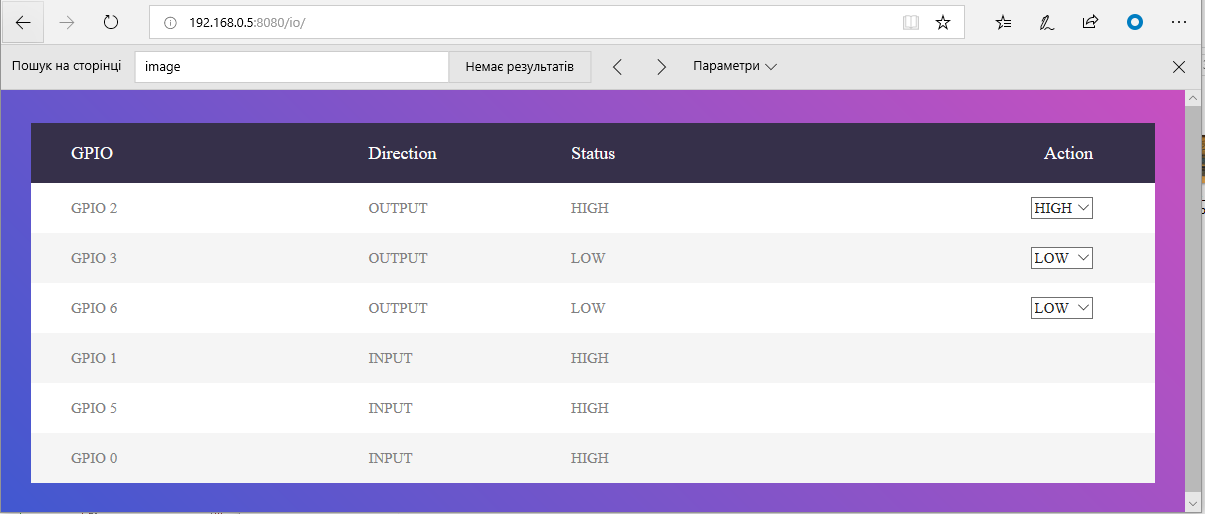Image resolution: width=1205 pixels, height=514 pixels.
Task: Select the GPIO 6 row label
Action: click(x=94, y=308)
